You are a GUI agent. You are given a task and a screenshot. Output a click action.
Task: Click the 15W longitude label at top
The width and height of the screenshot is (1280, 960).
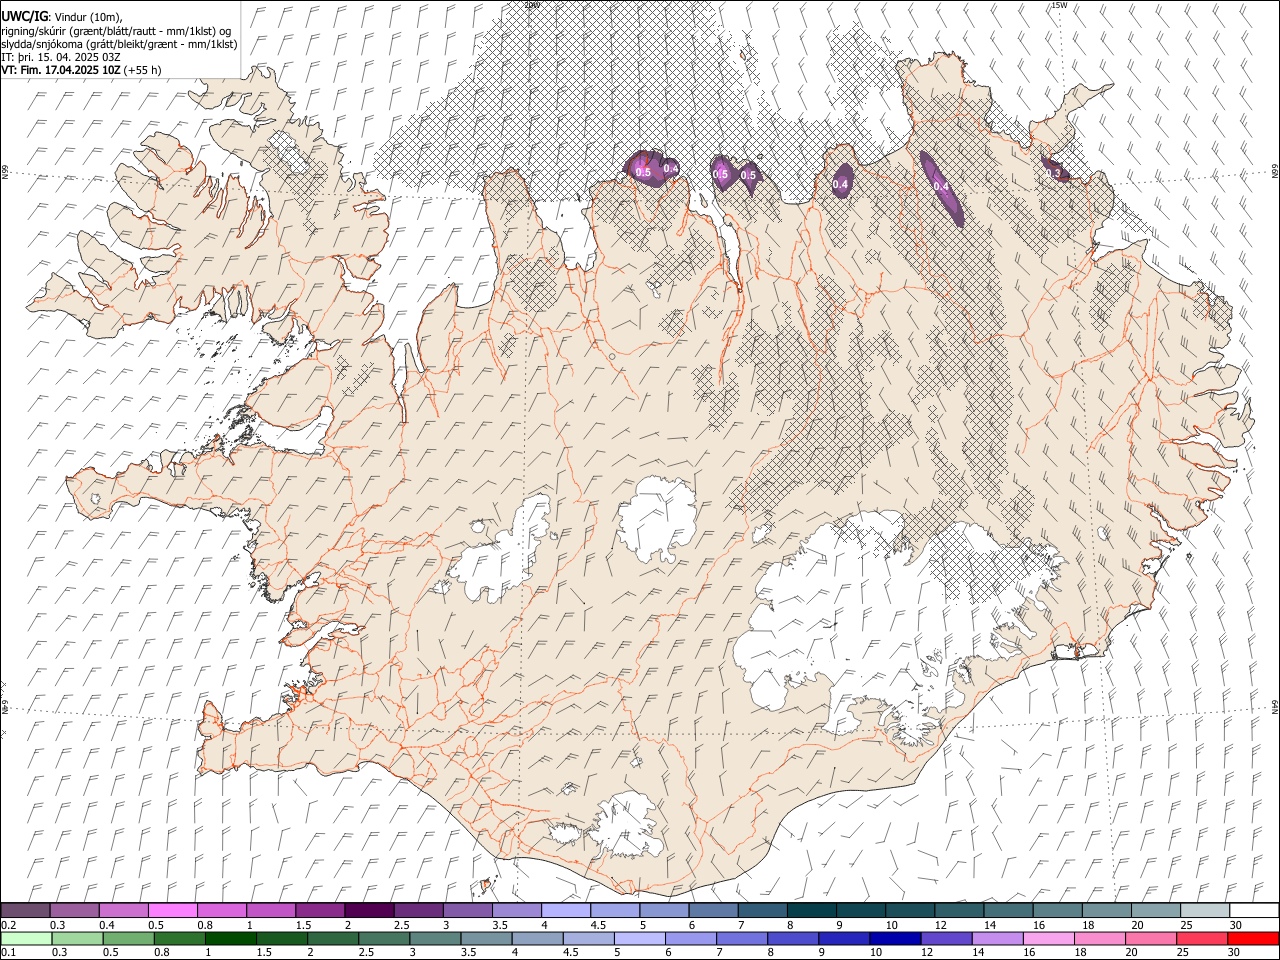click(x=1060, y=5)
